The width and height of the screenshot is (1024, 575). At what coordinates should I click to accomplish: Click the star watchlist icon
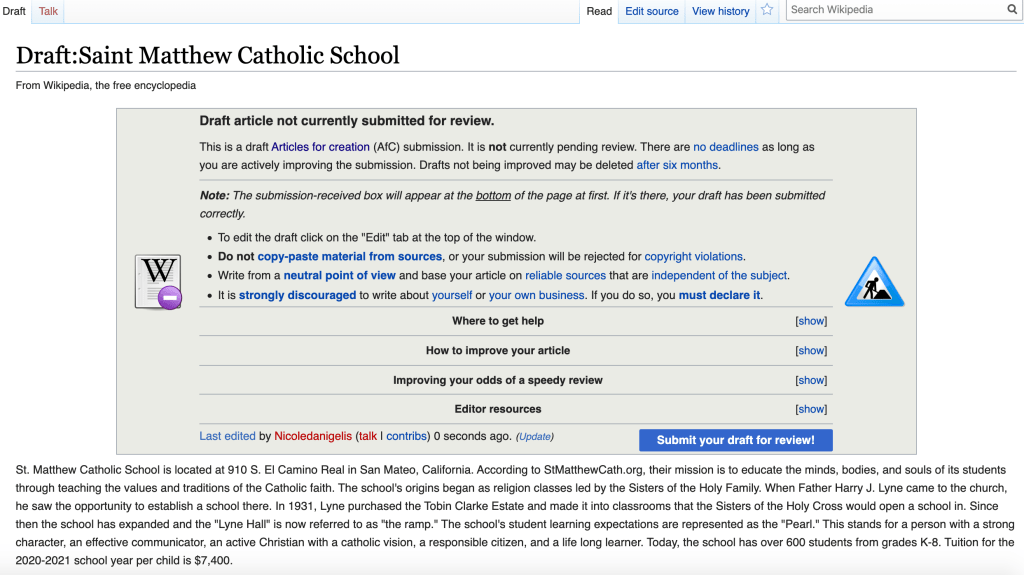pos(767,11)
